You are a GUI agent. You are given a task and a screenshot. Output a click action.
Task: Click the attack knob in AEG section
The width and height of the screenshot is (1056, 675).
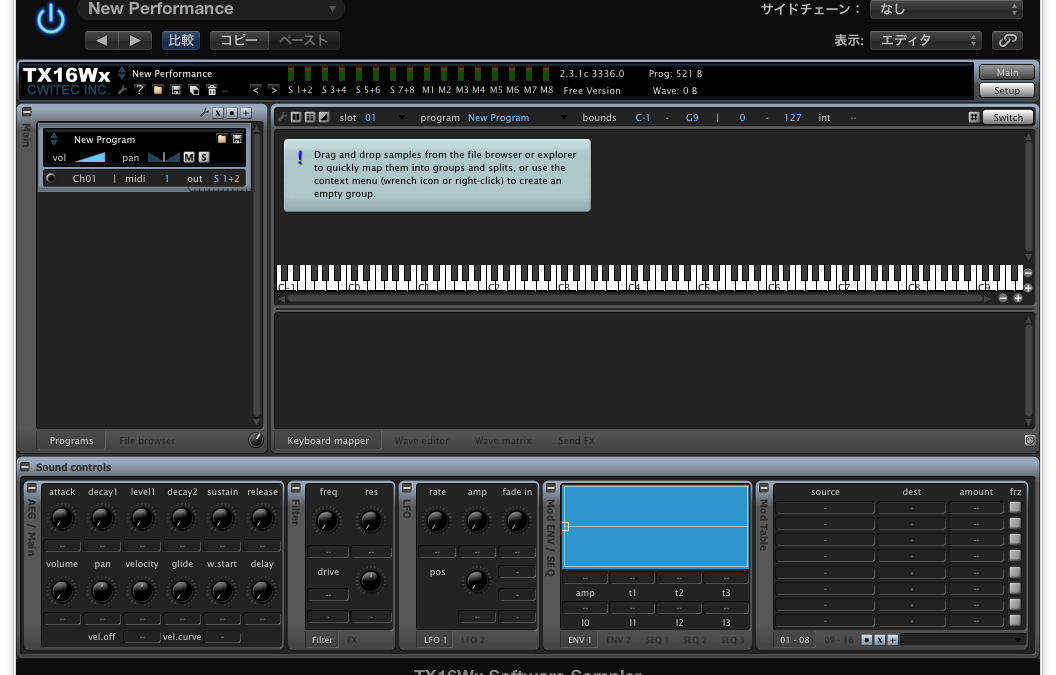tap(62, 518)
